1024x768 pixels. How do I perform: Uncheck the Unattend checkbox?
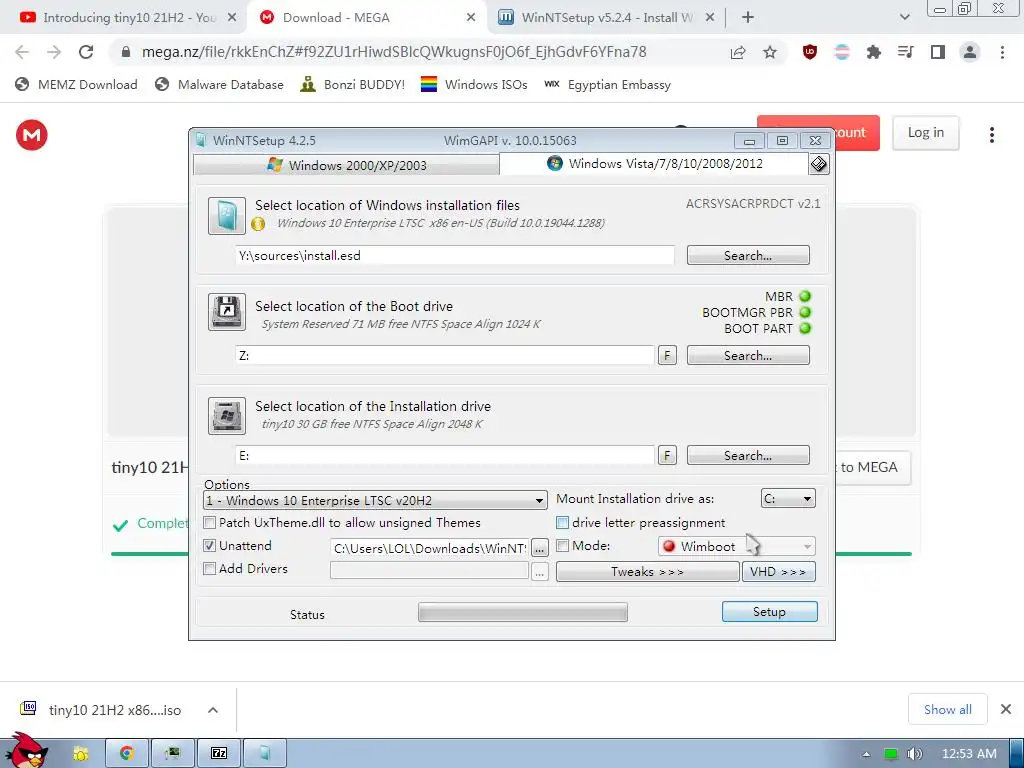pos(210,545)
